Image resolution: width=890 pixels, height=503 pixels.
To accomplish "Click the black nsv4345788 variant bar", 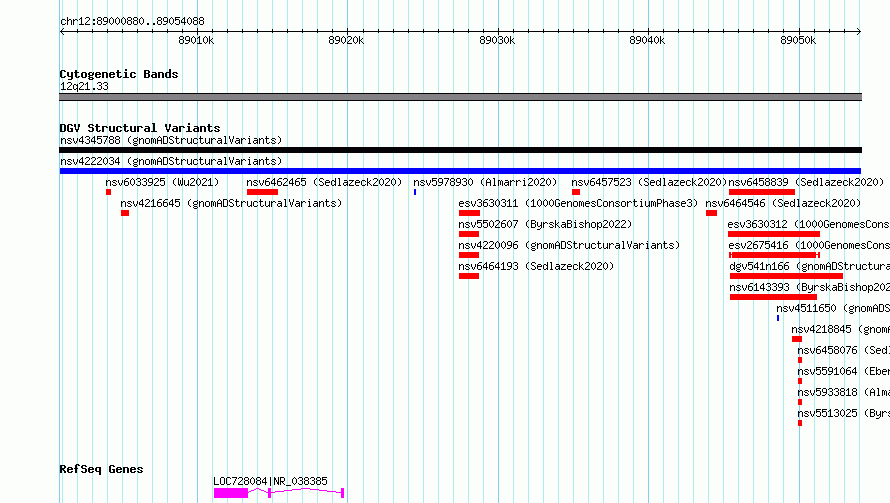I will [x=460, y=150].
